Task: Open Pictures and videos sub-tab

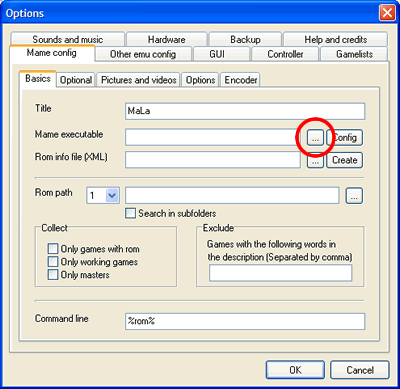Action: [139, 80]
